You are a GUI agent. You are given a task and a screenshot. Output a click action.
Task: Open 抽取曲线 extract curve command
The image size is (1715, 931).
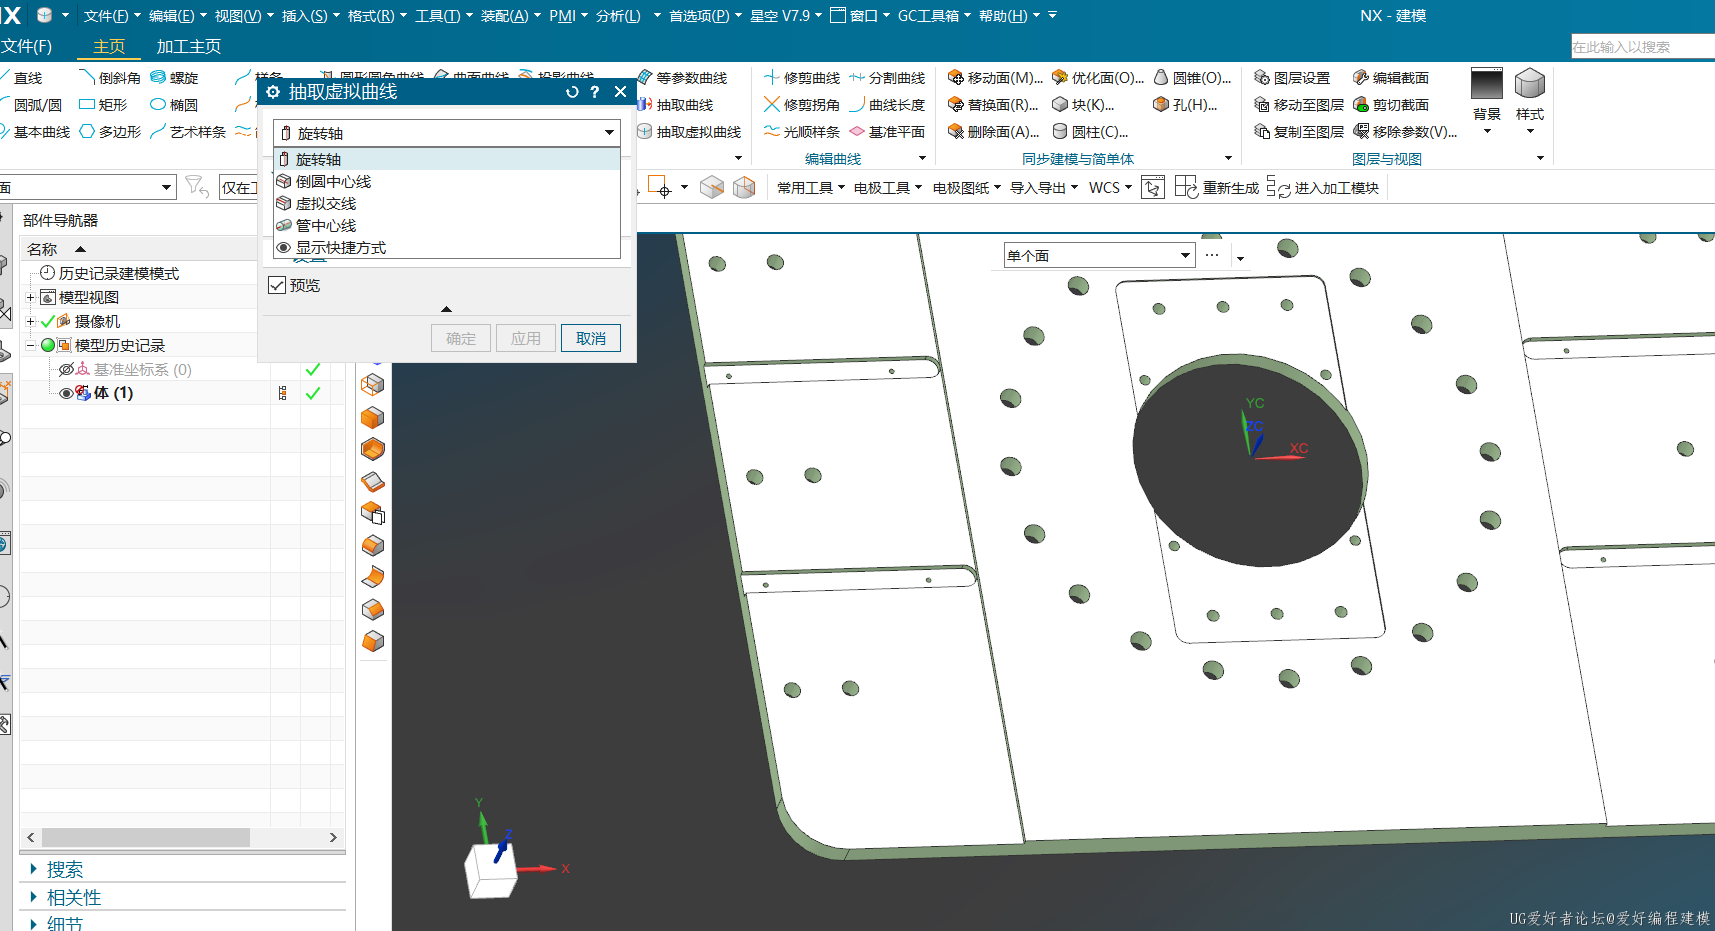pyautogui.click(x=675, y=105)
